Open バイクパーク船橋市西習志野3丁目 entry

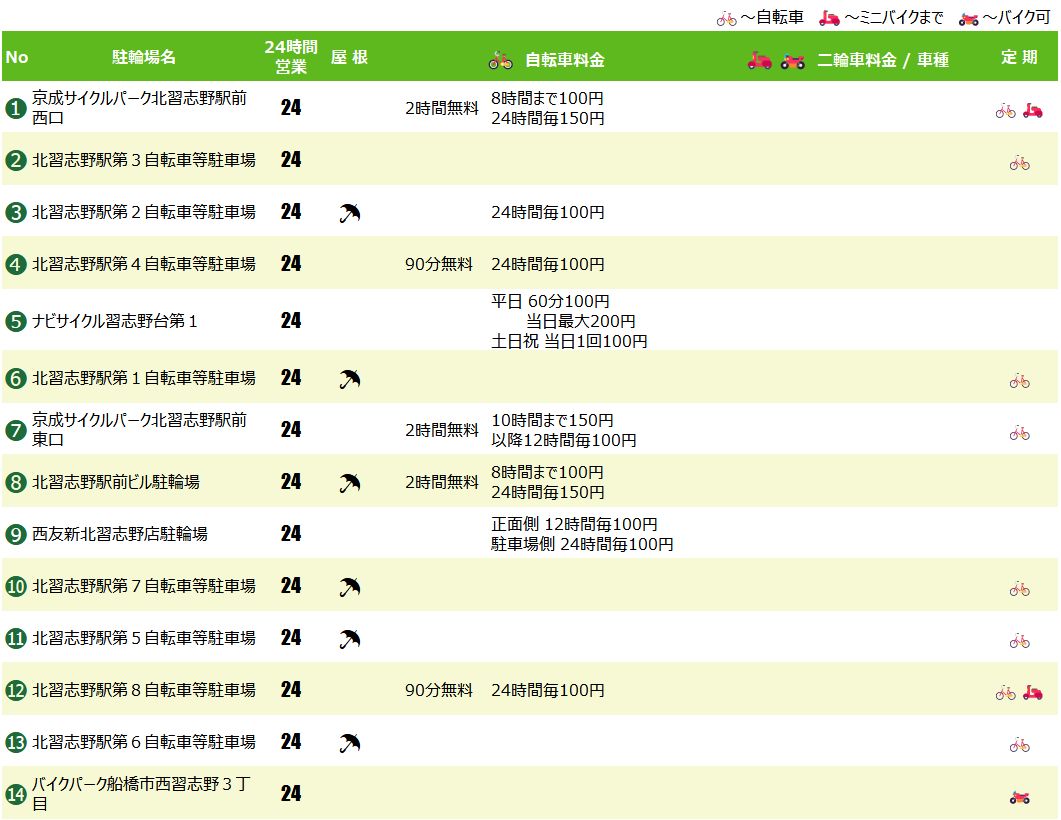pyautogui.click(x=141, y=794)
